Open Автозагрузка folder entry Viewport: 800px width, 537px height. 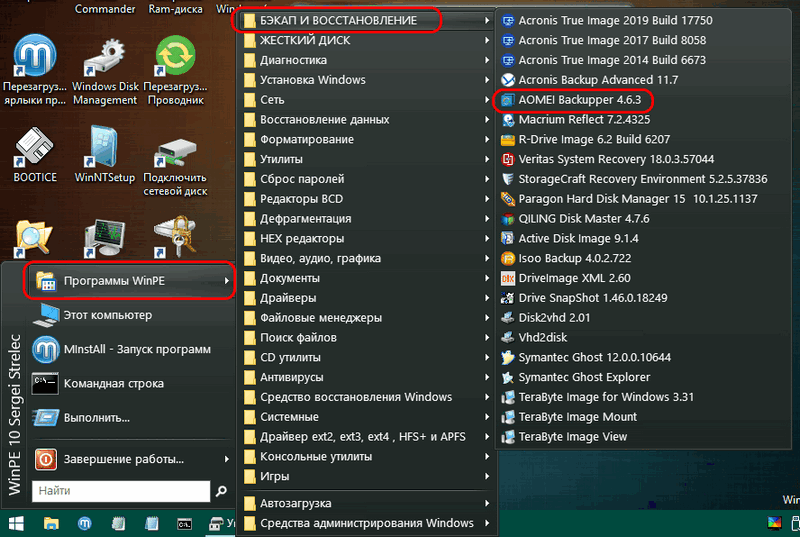(x=366, y=504)
